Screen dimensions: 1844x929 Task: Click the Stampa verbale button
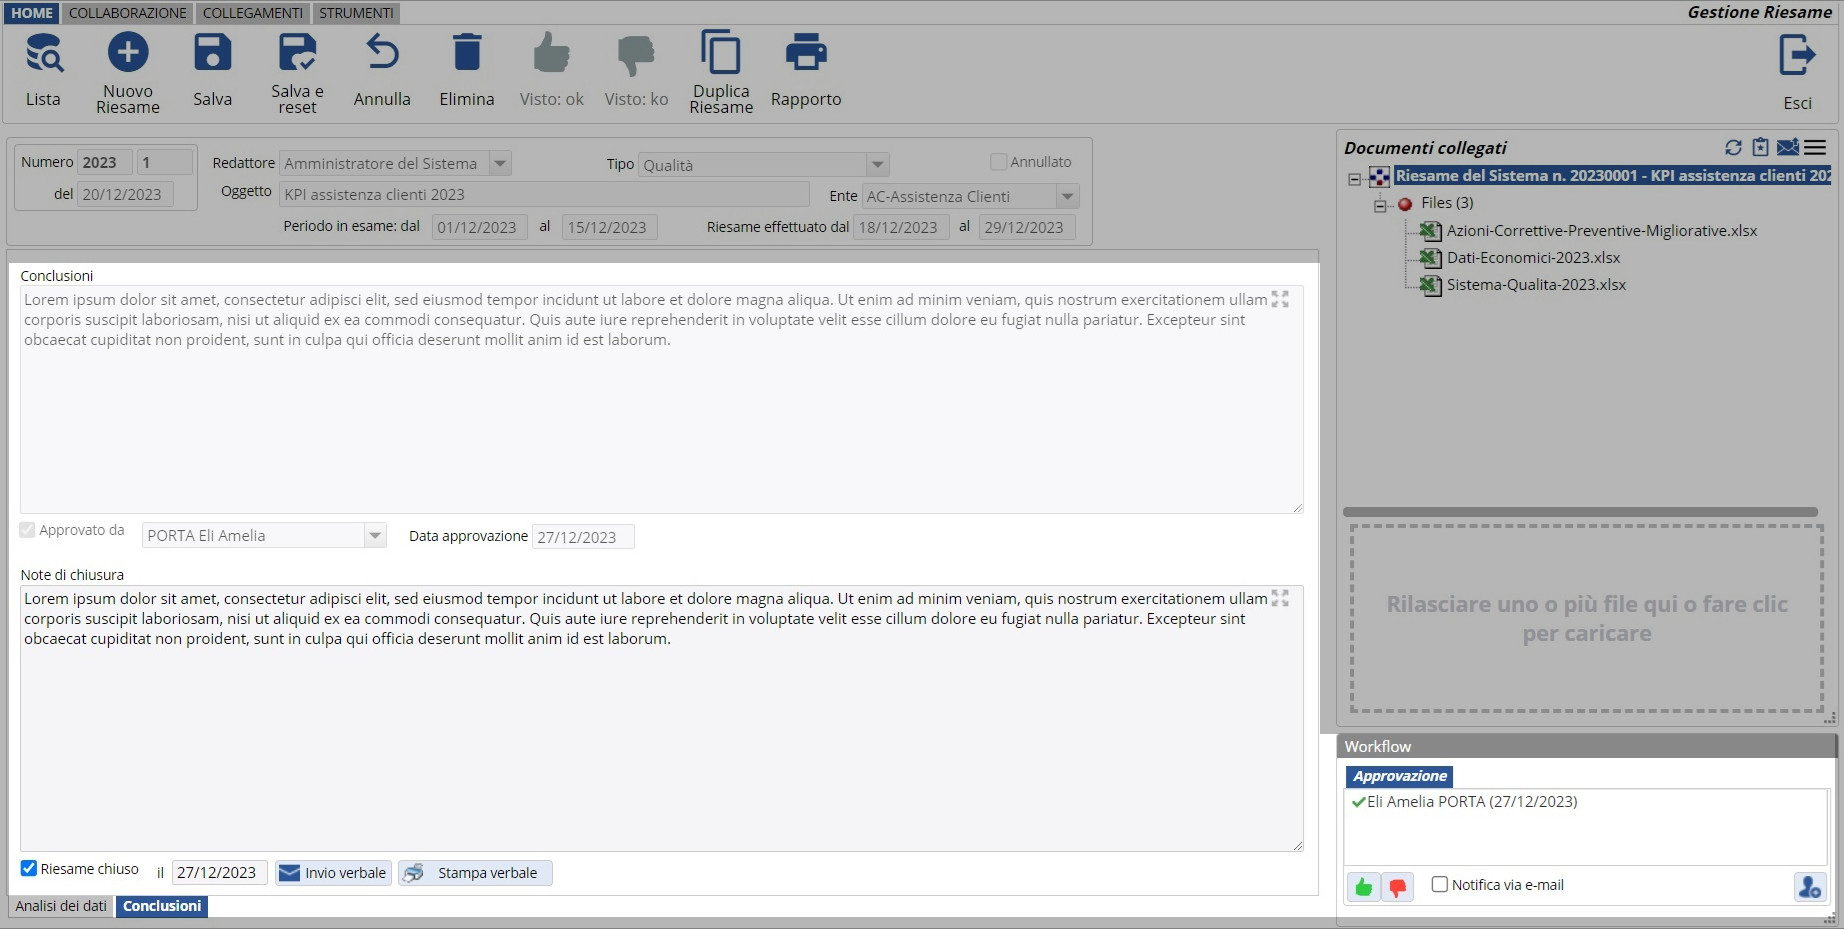click(x=476, y=873)
